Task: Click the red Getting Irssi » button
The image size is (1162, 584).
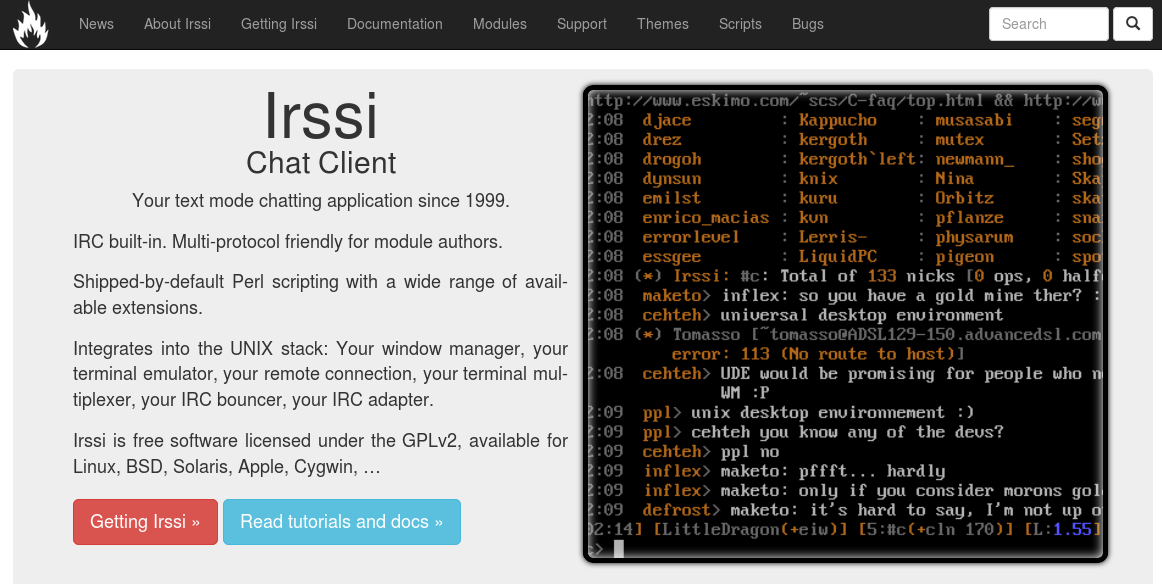Action: pos(145,522)
